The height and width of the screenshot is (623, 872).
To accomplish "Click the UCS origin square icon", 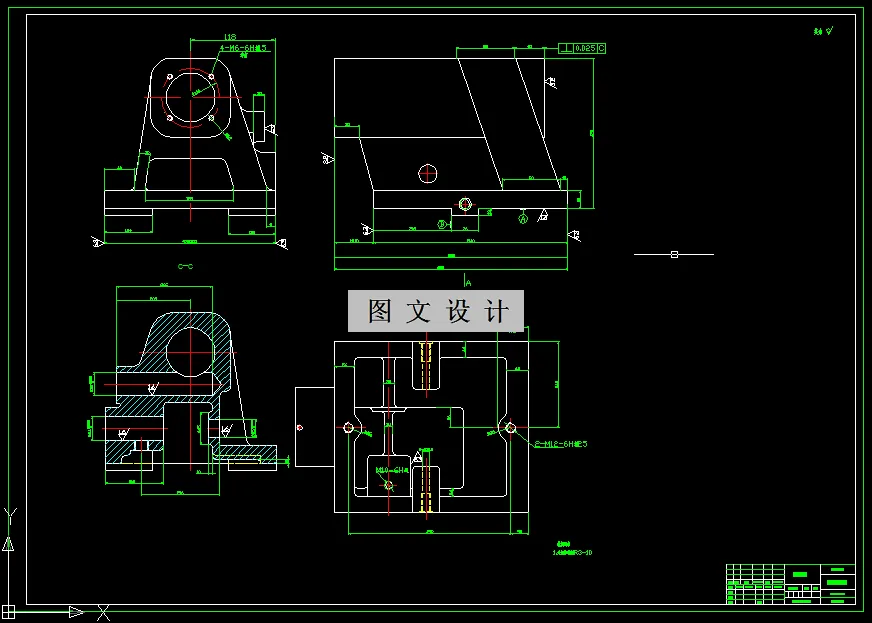I will 8,612.
